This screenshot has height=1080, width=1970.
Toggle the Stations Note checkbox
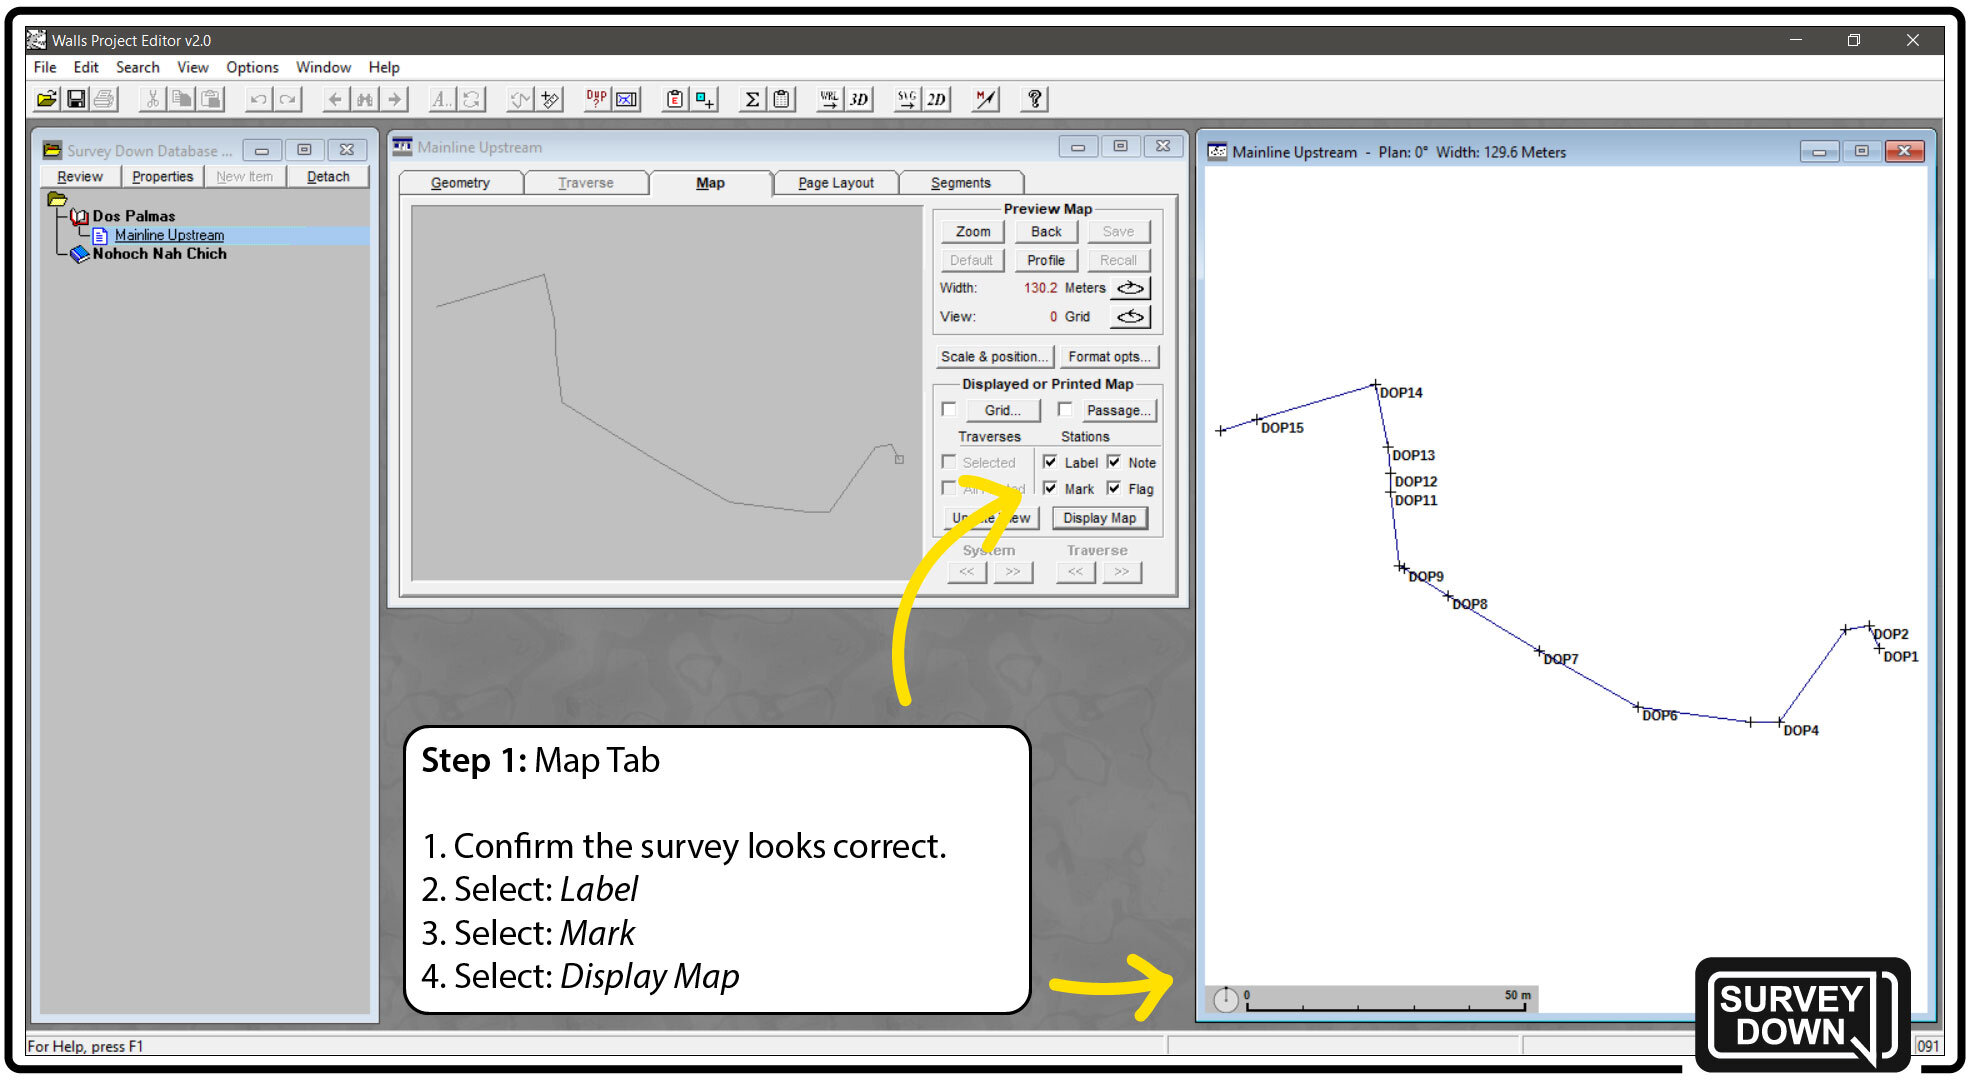pos(1114,462)
